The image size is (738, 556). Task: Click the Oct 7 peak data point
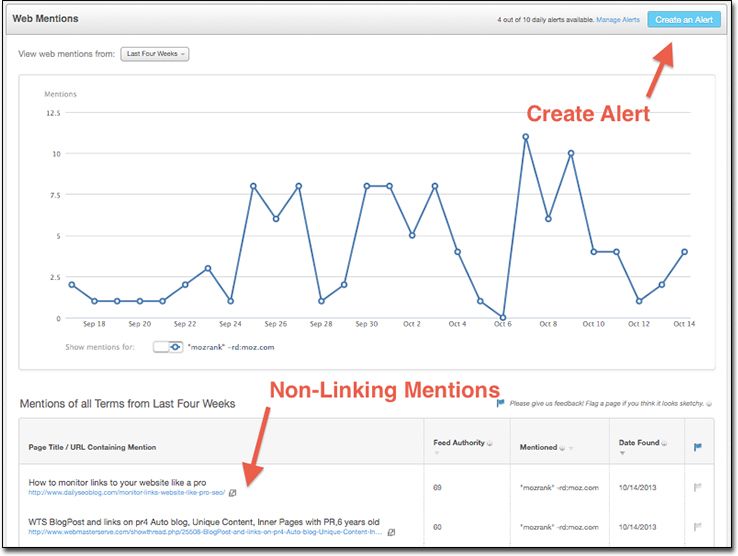point(525,136)
